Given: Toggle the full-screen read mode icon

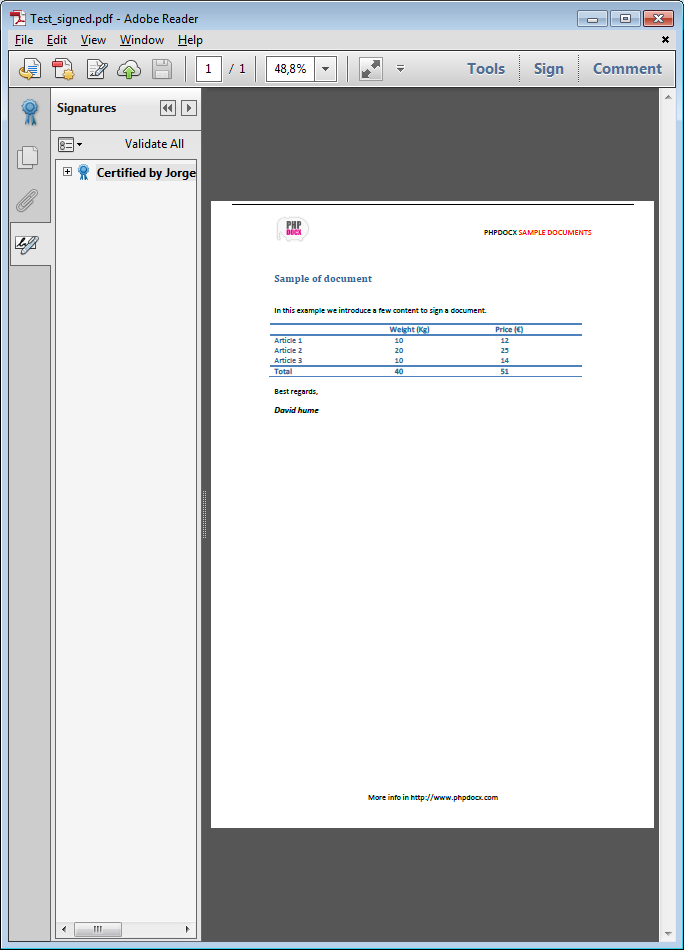Looking at the screenshot, I should coord(371,69).
